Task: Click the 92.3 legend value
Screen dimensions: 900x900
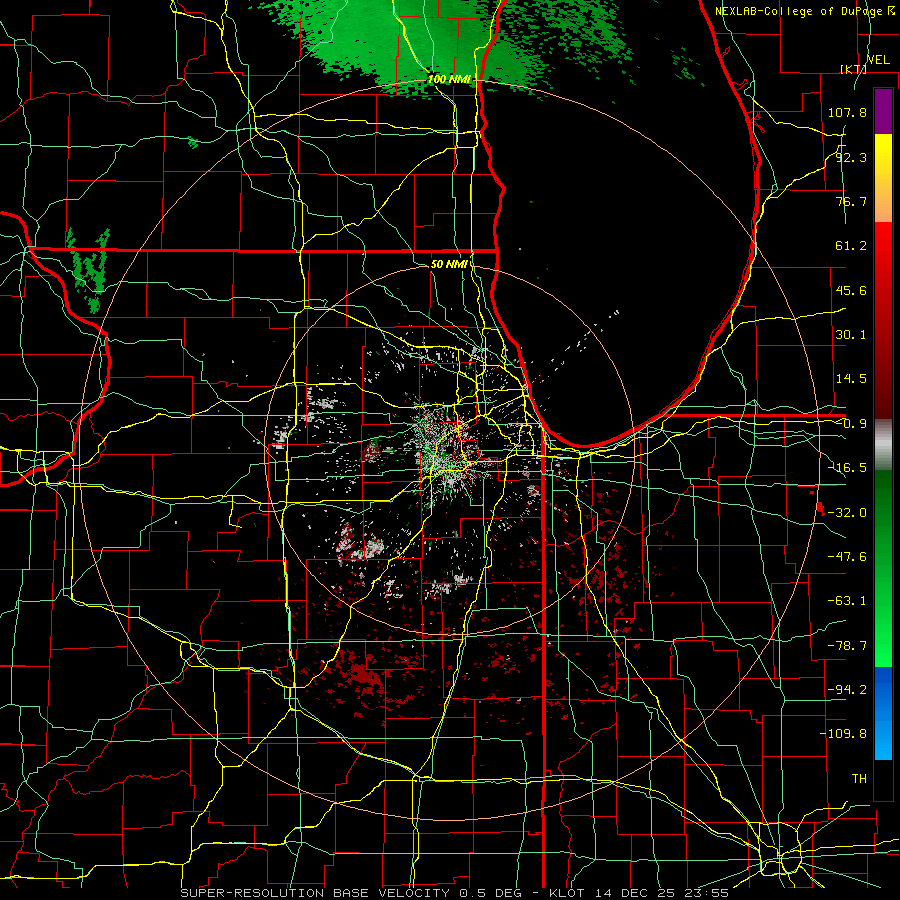Action: 851,157
